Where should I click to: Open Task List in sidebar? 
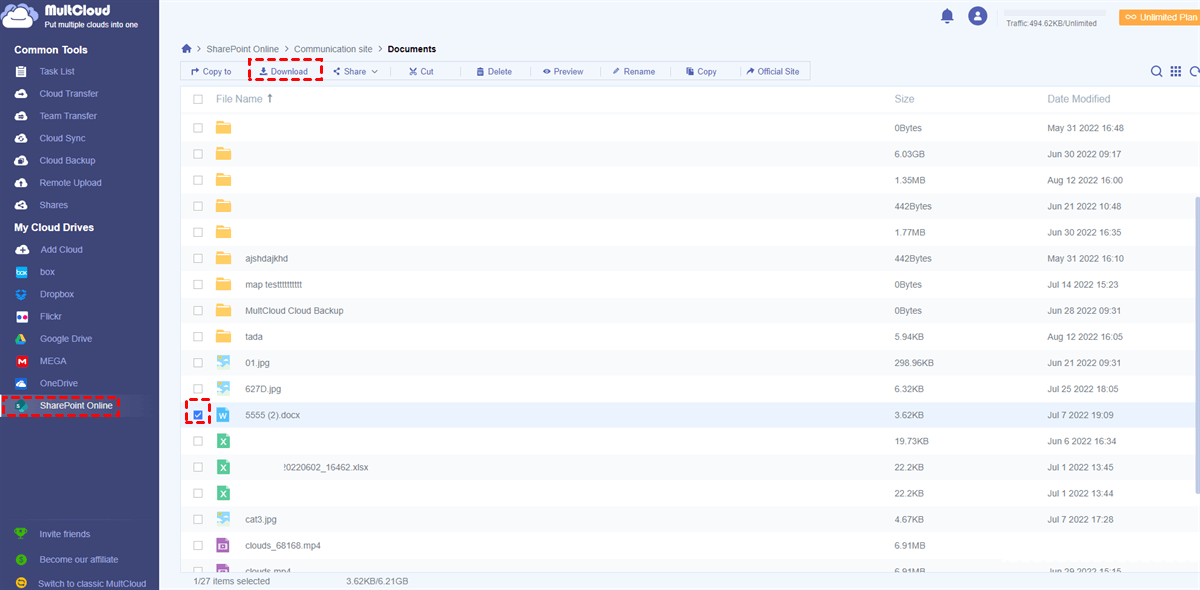point(57,72)
